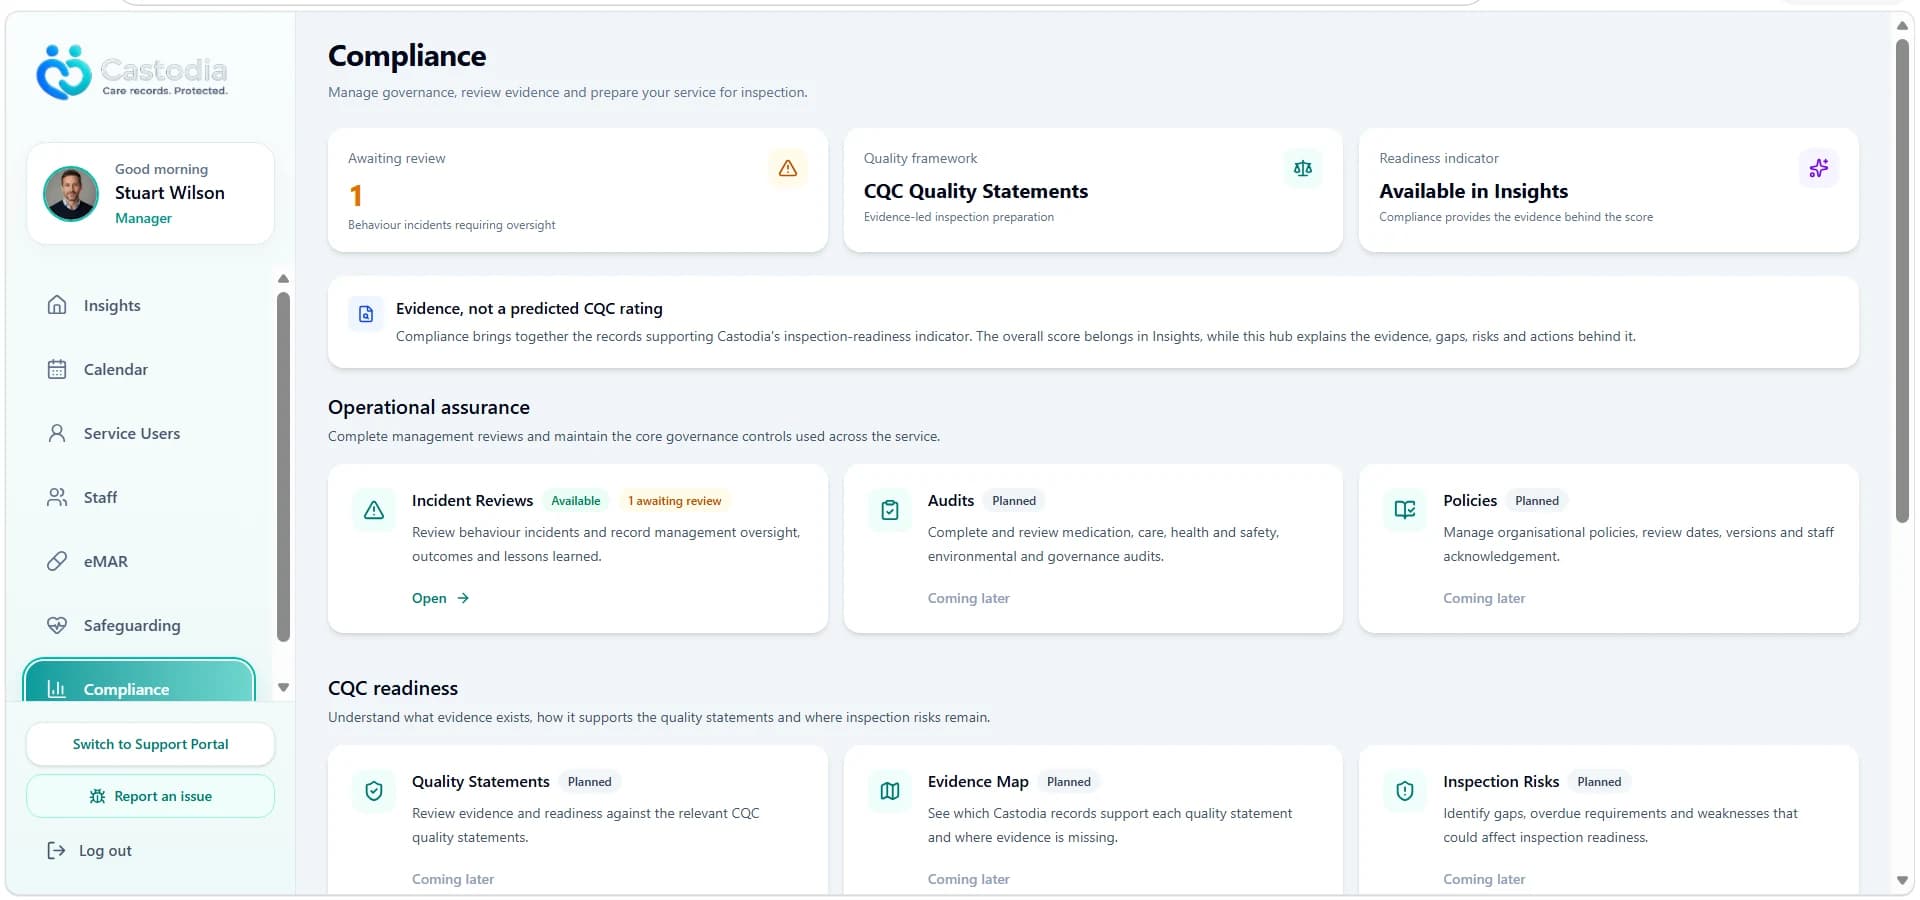The image size is (1920, 900).
Task: Click the Awaiting review summary card
Action: pyautogui.click(x=578, y=190)
